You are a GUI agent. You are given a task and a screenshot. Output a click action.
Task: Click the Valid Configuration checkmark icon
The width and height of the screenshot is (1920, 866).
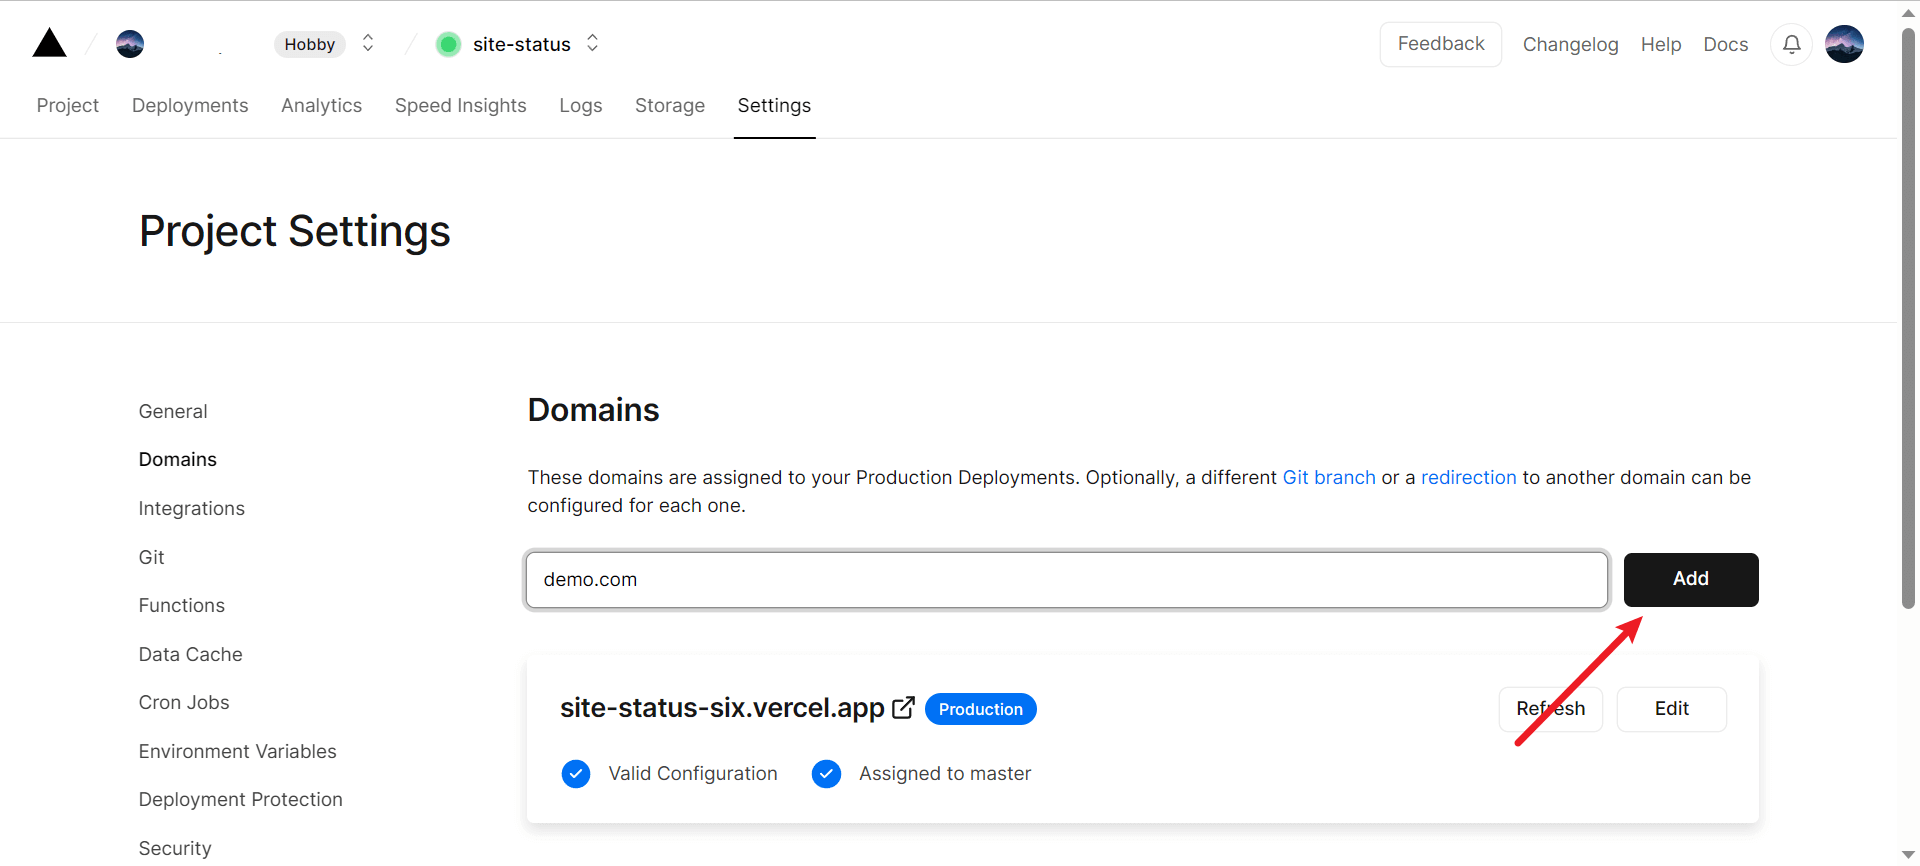pyautogui.click(x=576, y=774)
